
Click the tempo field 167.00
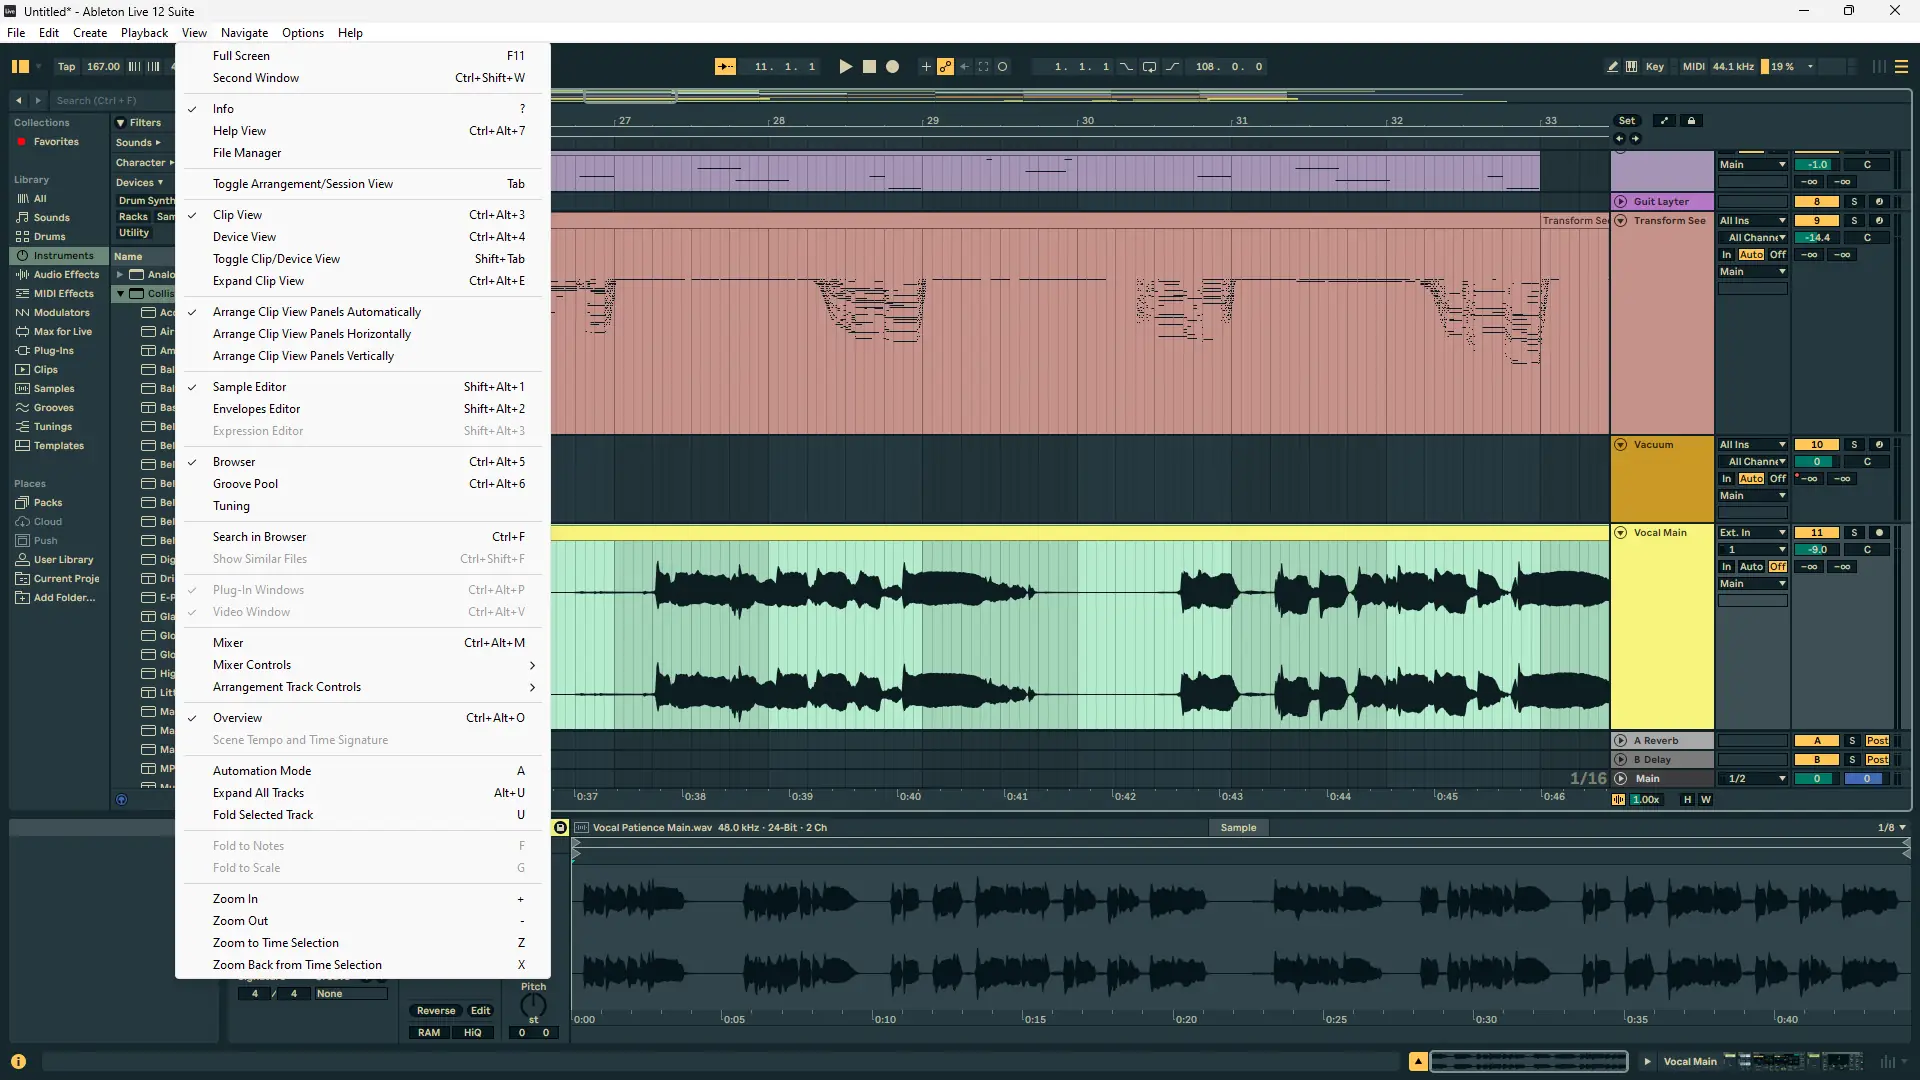[x=103, y=67]
